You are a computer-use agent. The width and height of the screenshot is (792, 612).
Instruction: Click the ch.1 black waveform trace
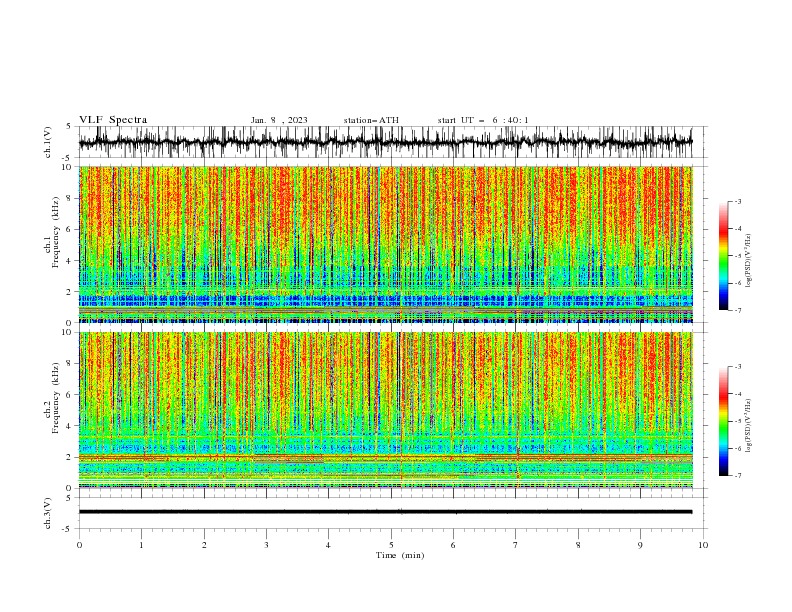385,142
